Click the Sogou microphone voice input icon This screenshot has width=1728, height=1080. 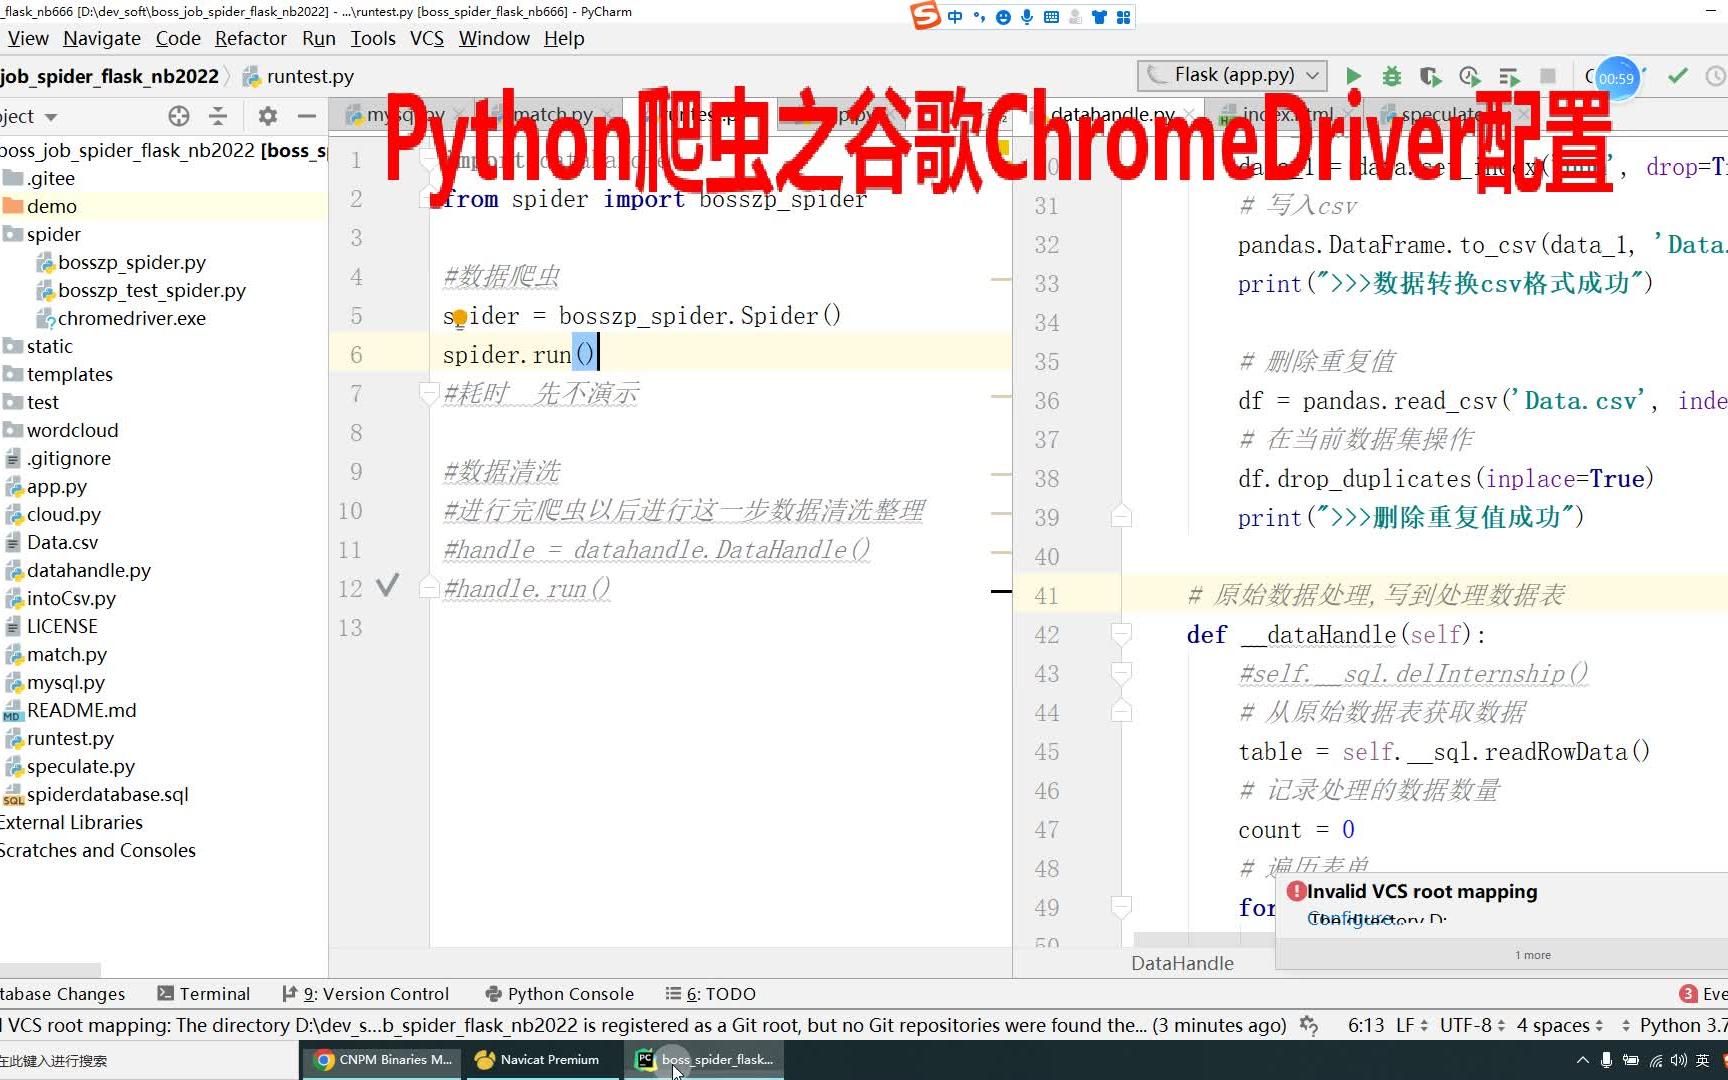point(1027,17)
